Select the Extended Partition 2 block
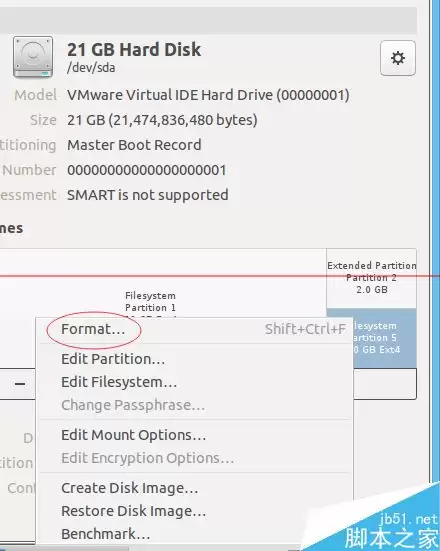The image size is (440, 551). [x=371, y=278]
